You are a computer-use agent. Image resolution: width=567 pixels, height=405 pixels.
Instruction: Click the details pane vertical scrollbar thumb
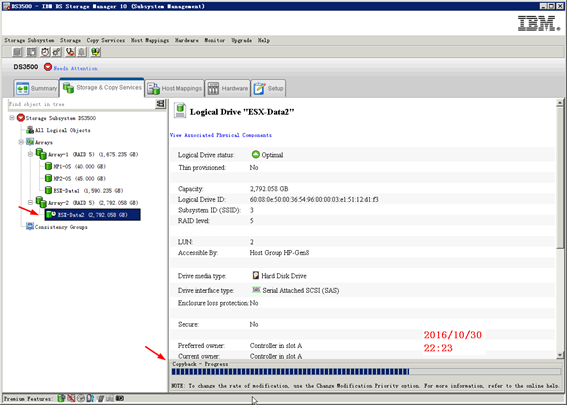(560, 177)
